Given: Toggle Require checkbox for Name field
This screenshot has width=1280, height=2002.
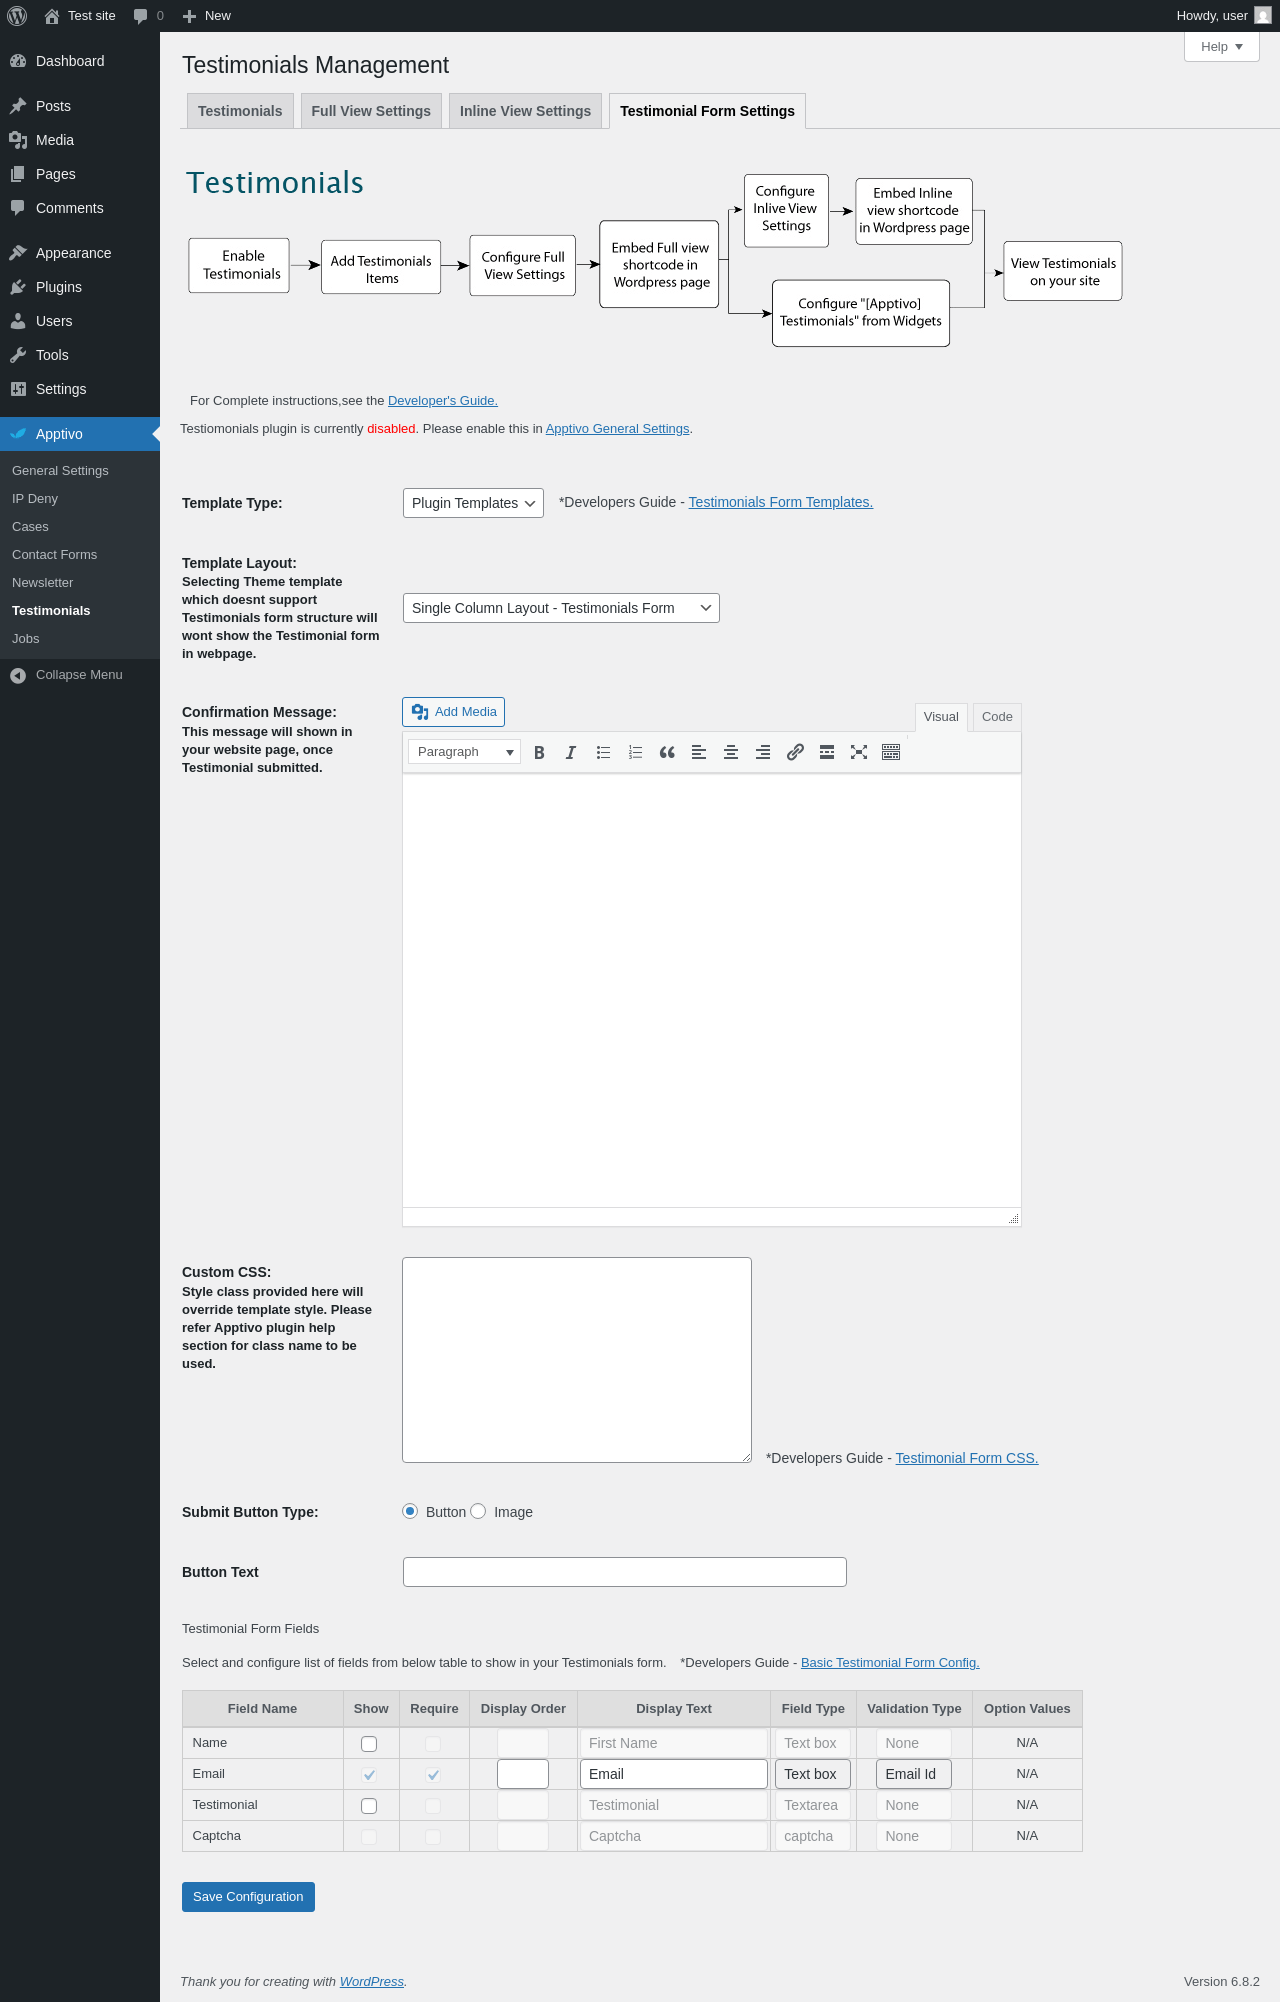Looking at the screenshot, I should tap(433, 1744).
